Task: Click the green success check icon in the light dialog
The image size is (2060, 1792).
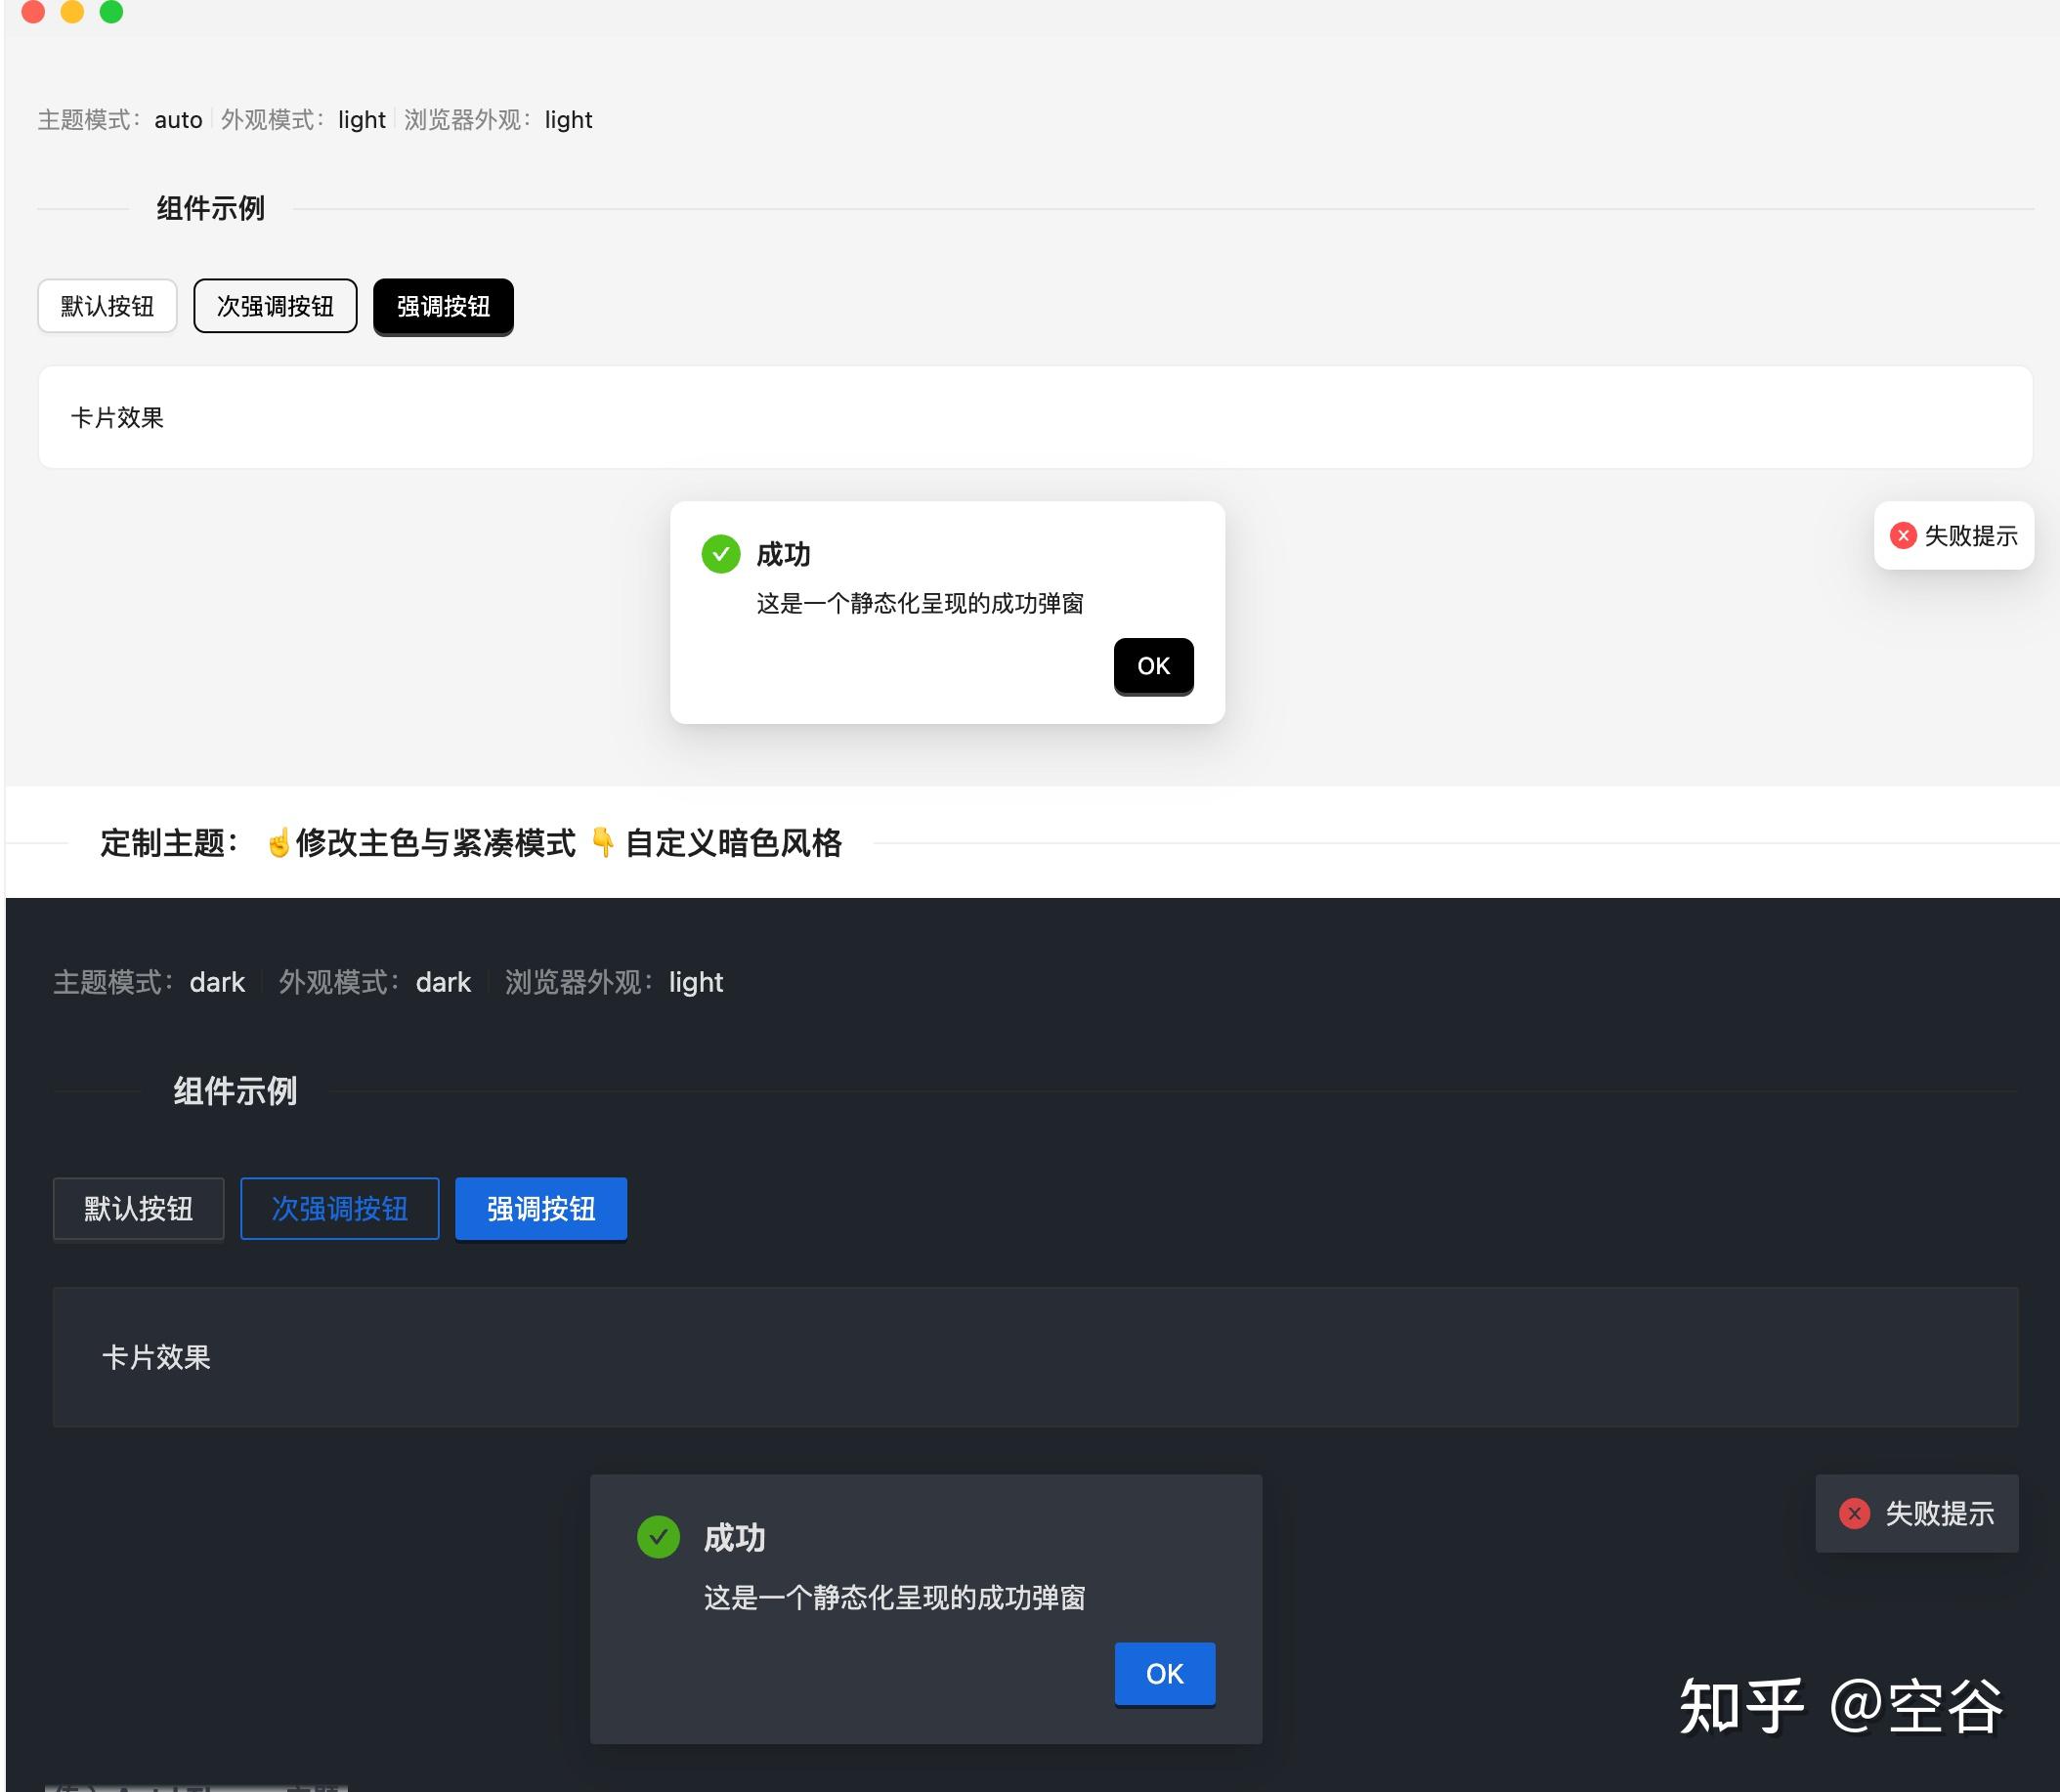Action: [x=721, y=554]
